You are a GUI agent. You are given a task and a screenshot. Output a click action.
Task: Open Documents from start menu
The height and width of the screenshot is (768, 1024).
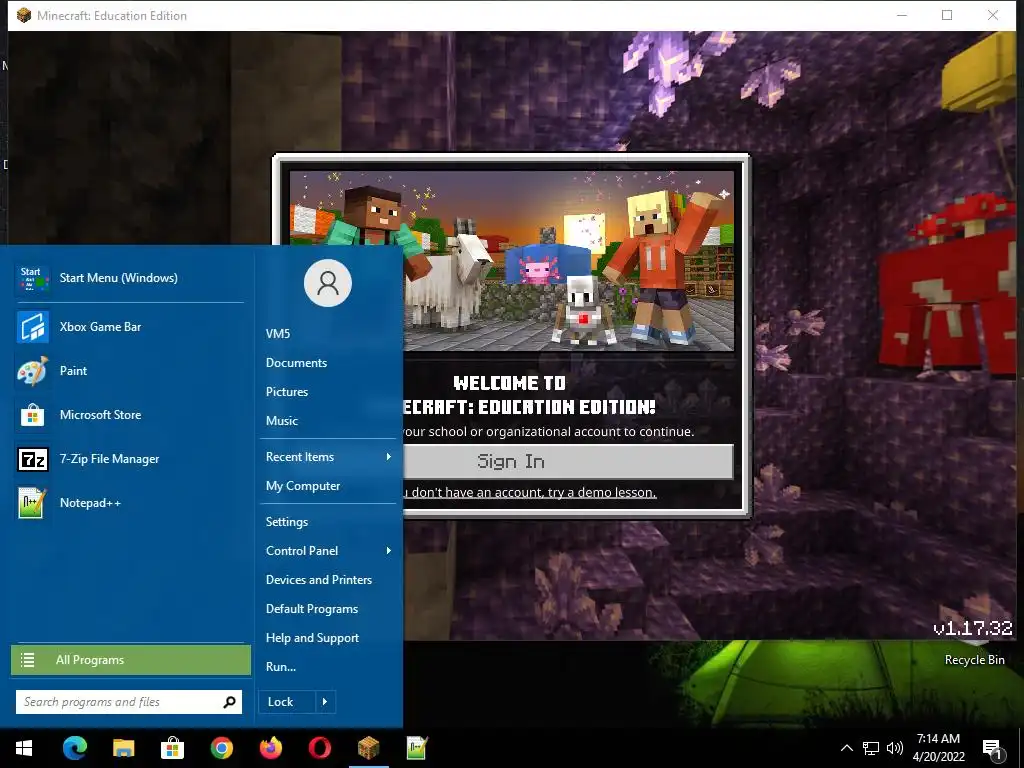pos(296,362)
